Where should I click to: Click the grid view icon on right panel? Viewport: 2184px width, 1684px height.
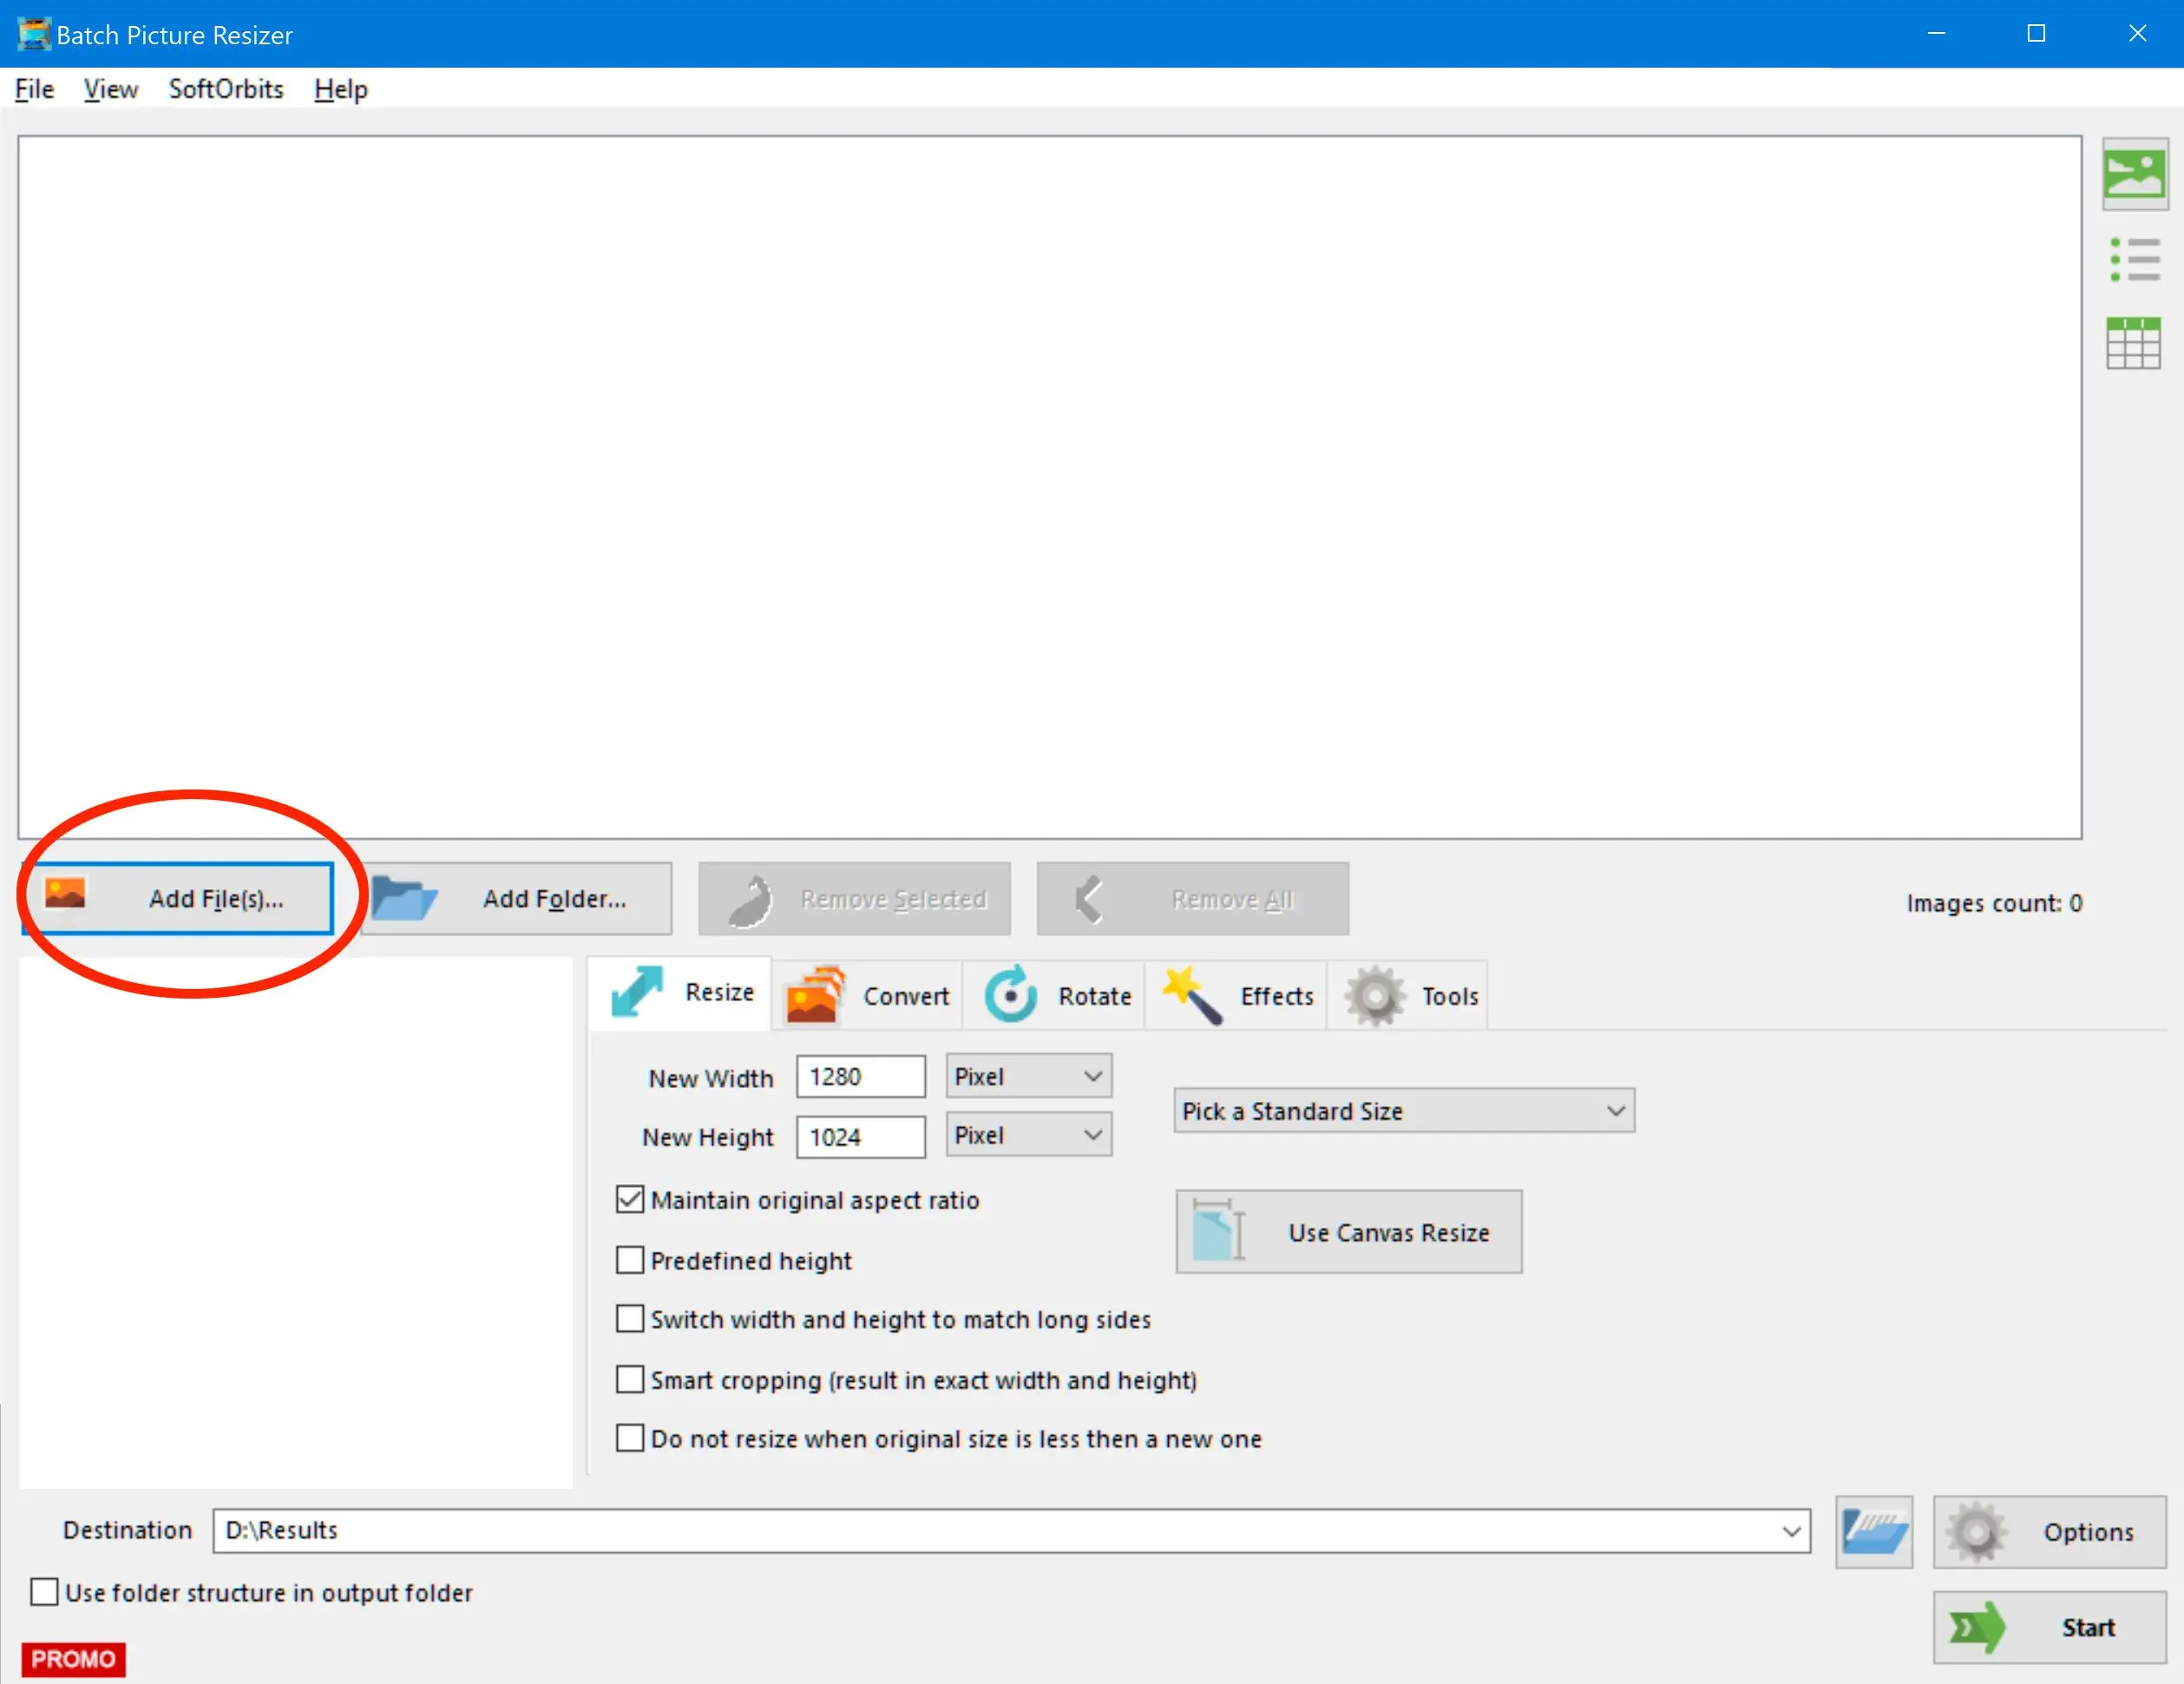point(2135,342)
